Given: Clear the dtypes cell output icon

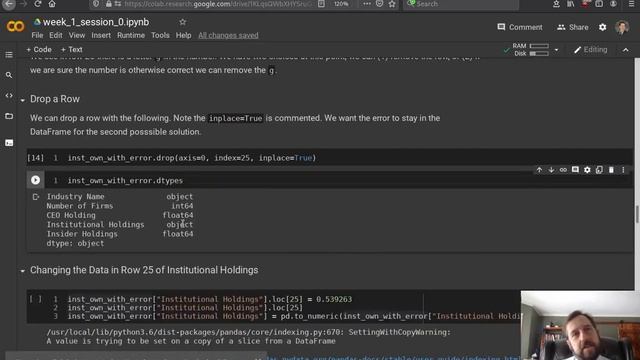Looking at the screenshot, I should [36, 197].
